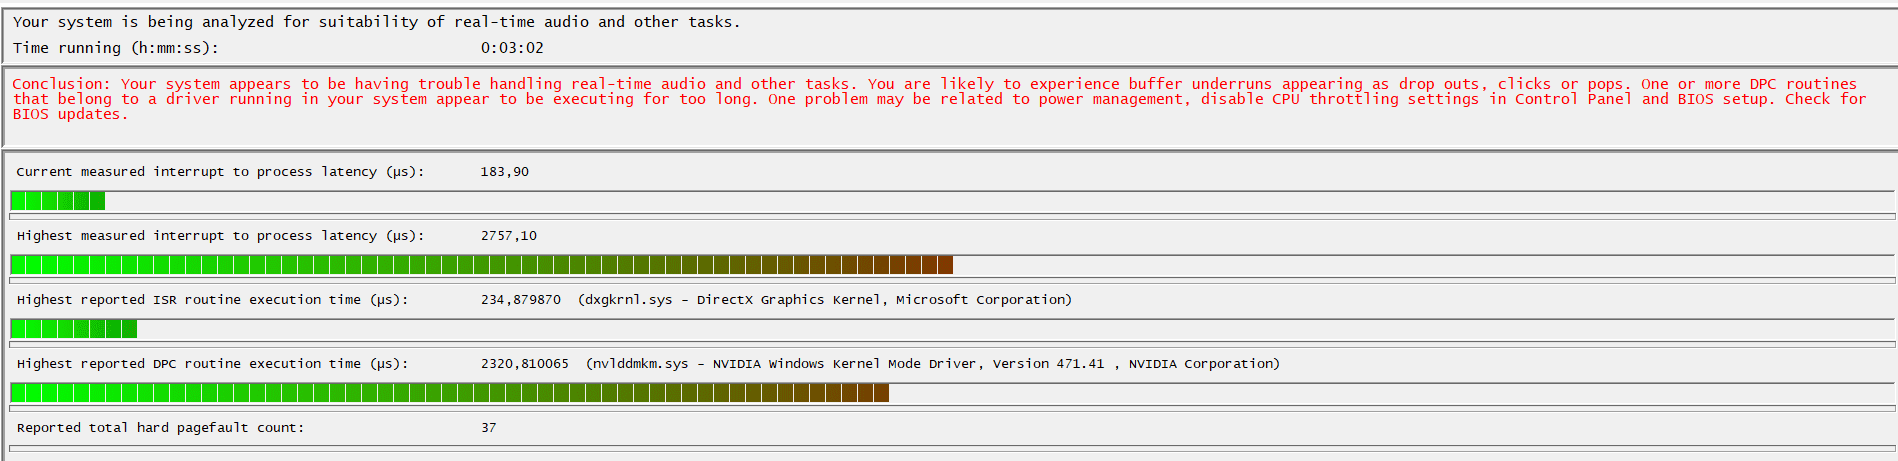This screenshot has width=1898, height=461.
Task: Click the Highest reported ISR routine label
Action: (213, 300)
